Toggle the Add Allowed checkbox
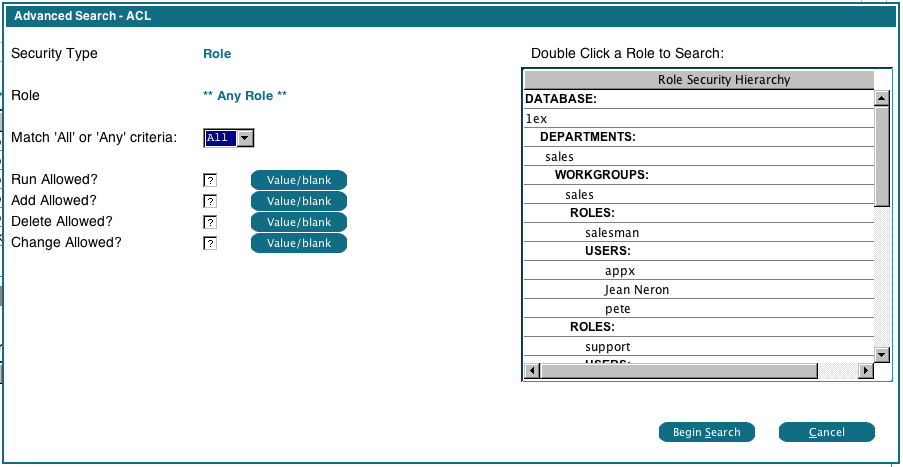Viewport: 903px width, 467px height. [x=210, y=201]
